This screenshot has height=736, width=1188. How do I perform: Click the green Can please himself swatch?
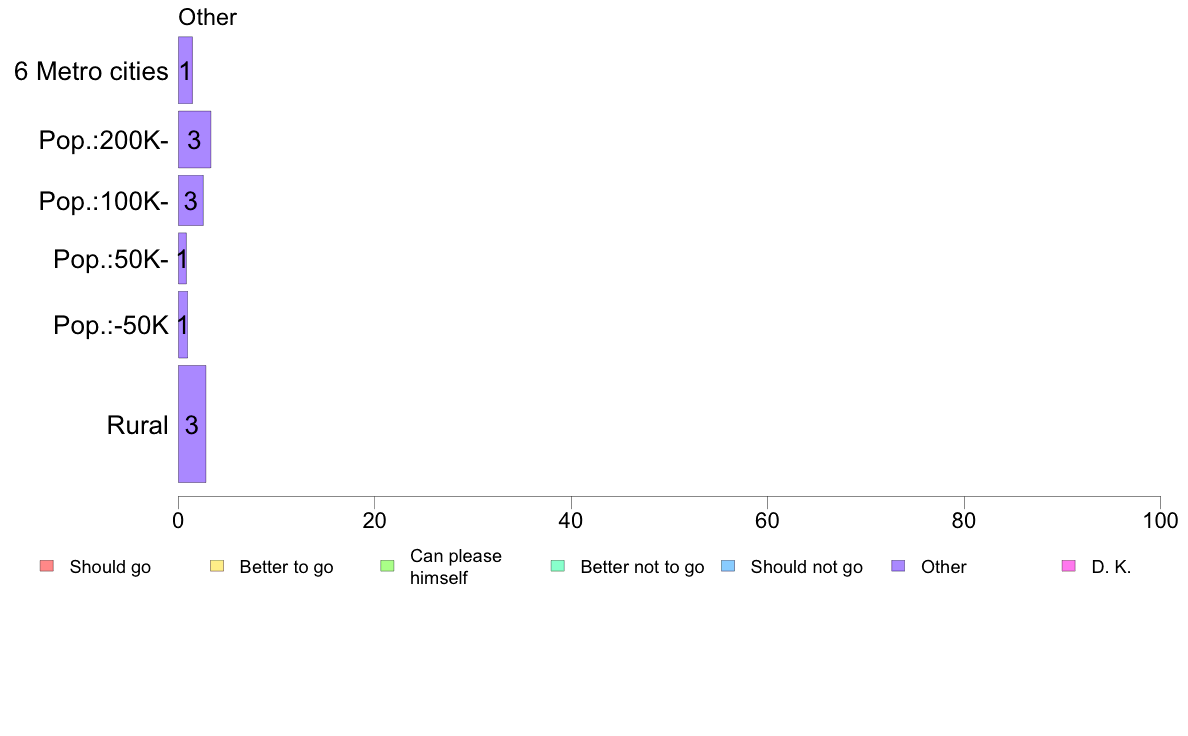387,566
